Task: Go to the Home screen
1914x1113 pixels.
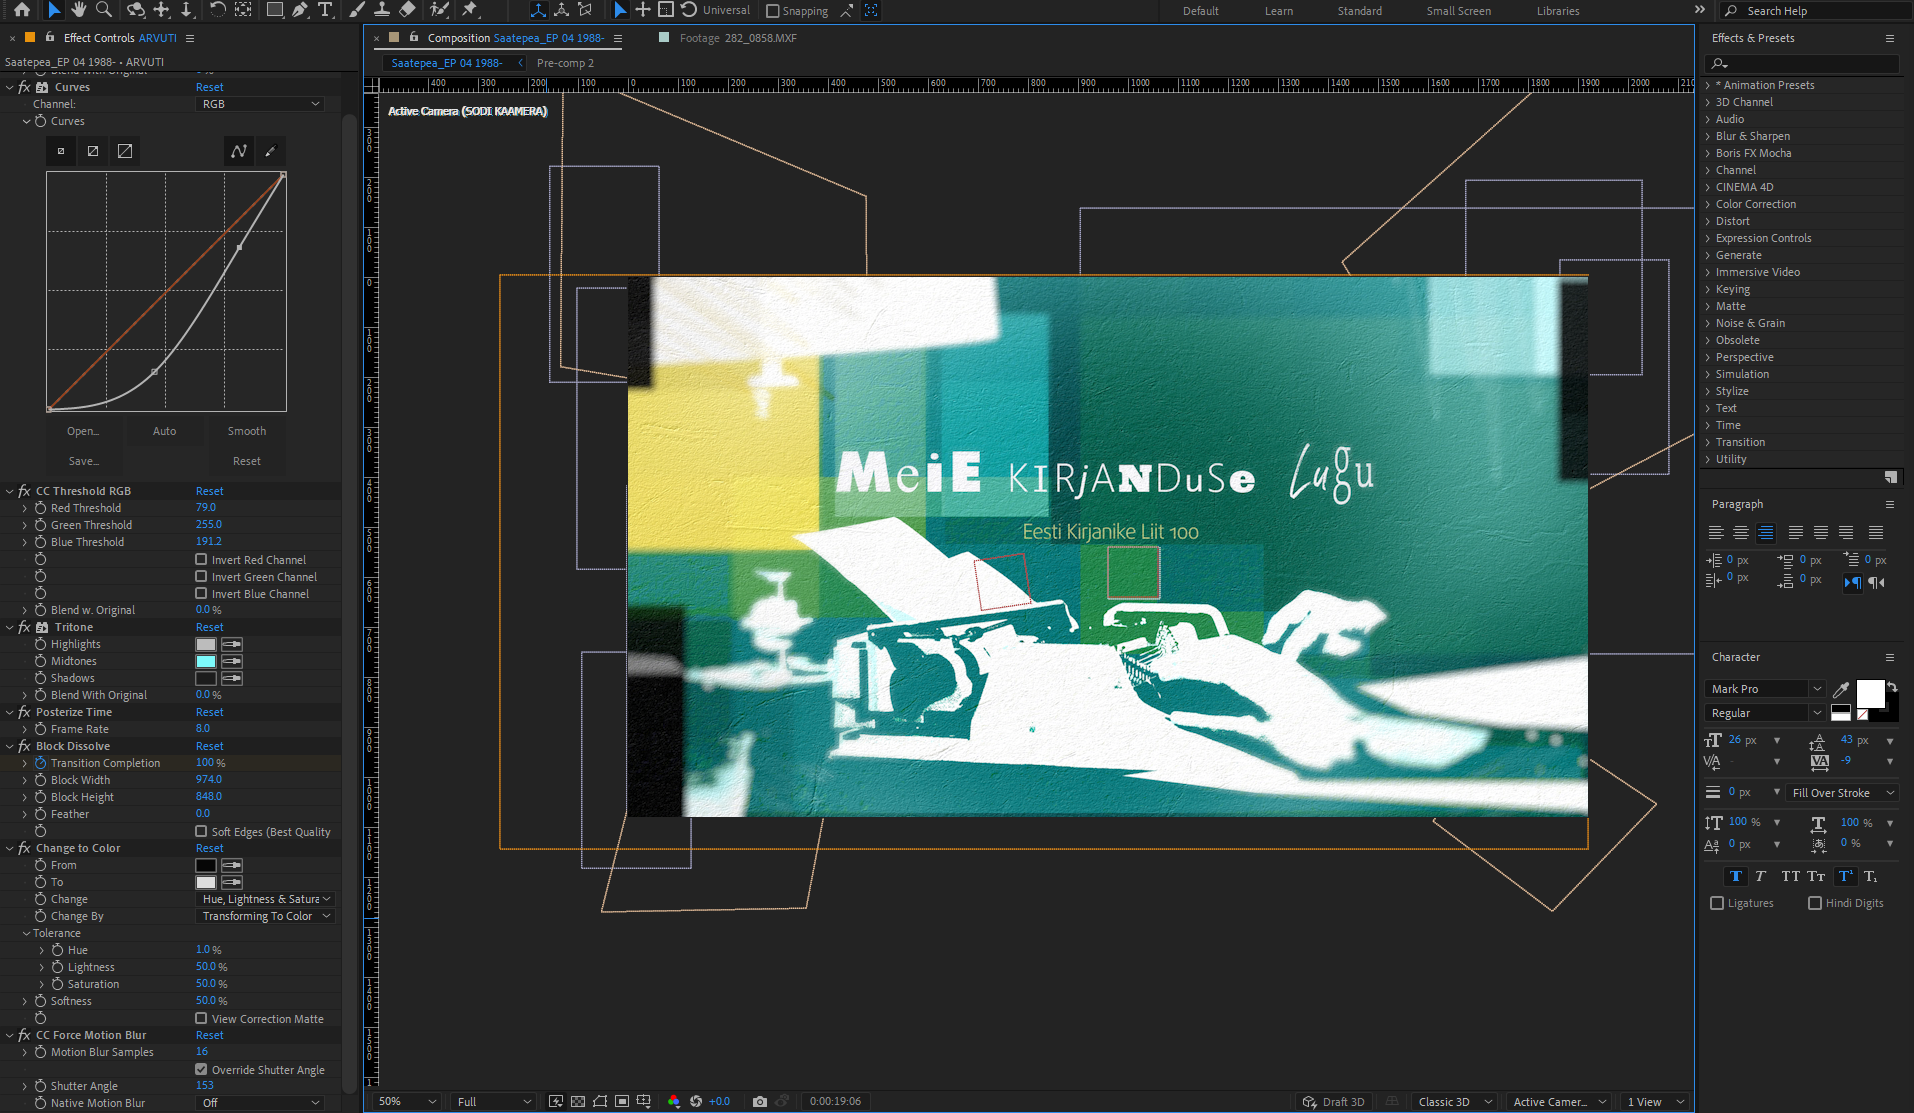Action: click(22, 10)
